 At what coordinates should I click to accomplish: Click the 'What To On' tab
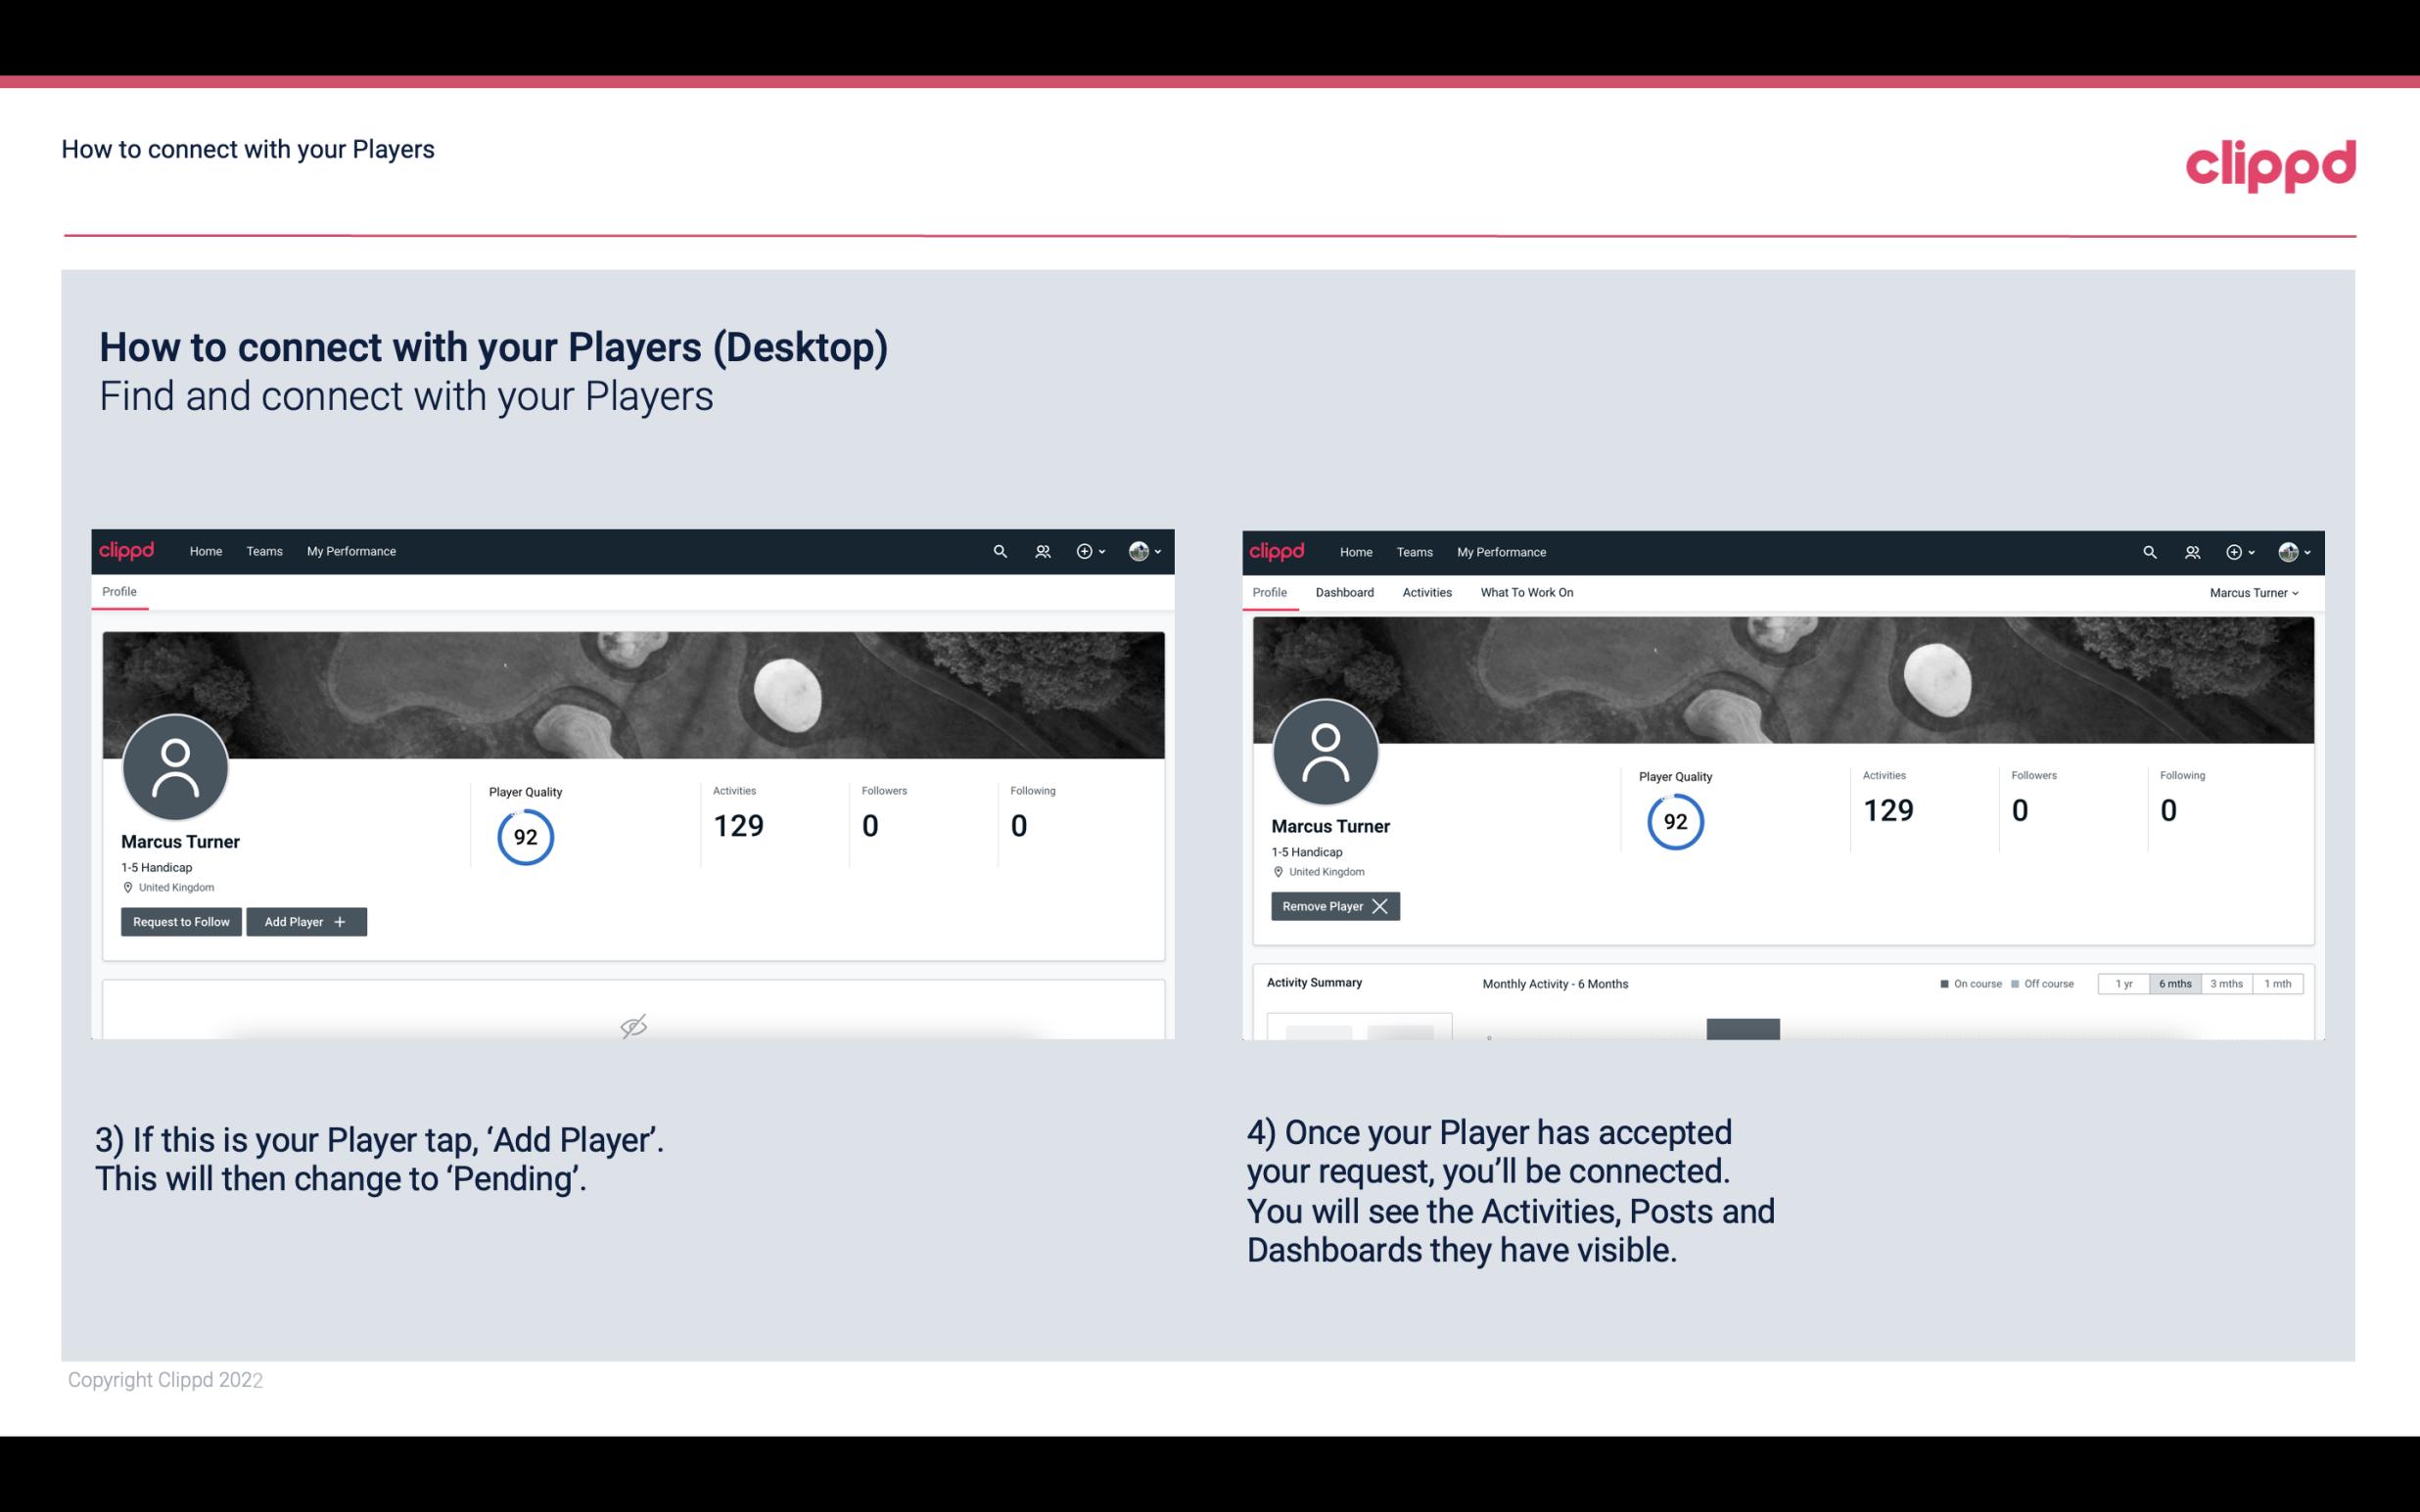(1526, 592)
